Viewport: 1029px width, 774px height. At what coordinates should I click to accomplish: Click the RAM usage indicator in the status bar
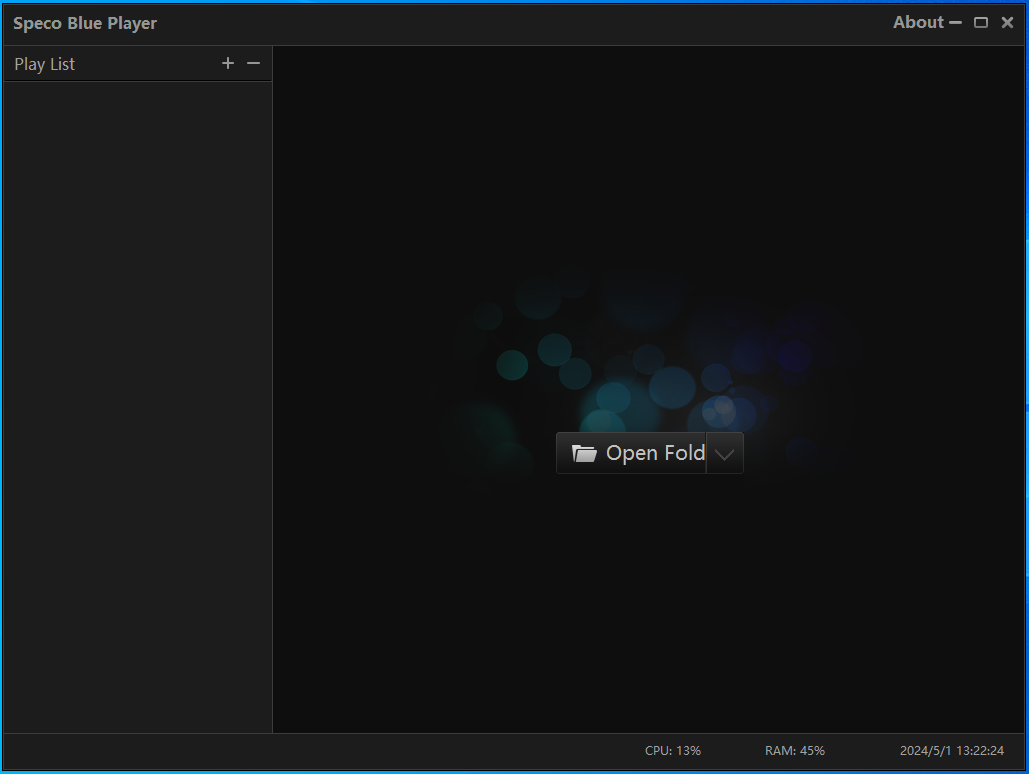[794, 750]
